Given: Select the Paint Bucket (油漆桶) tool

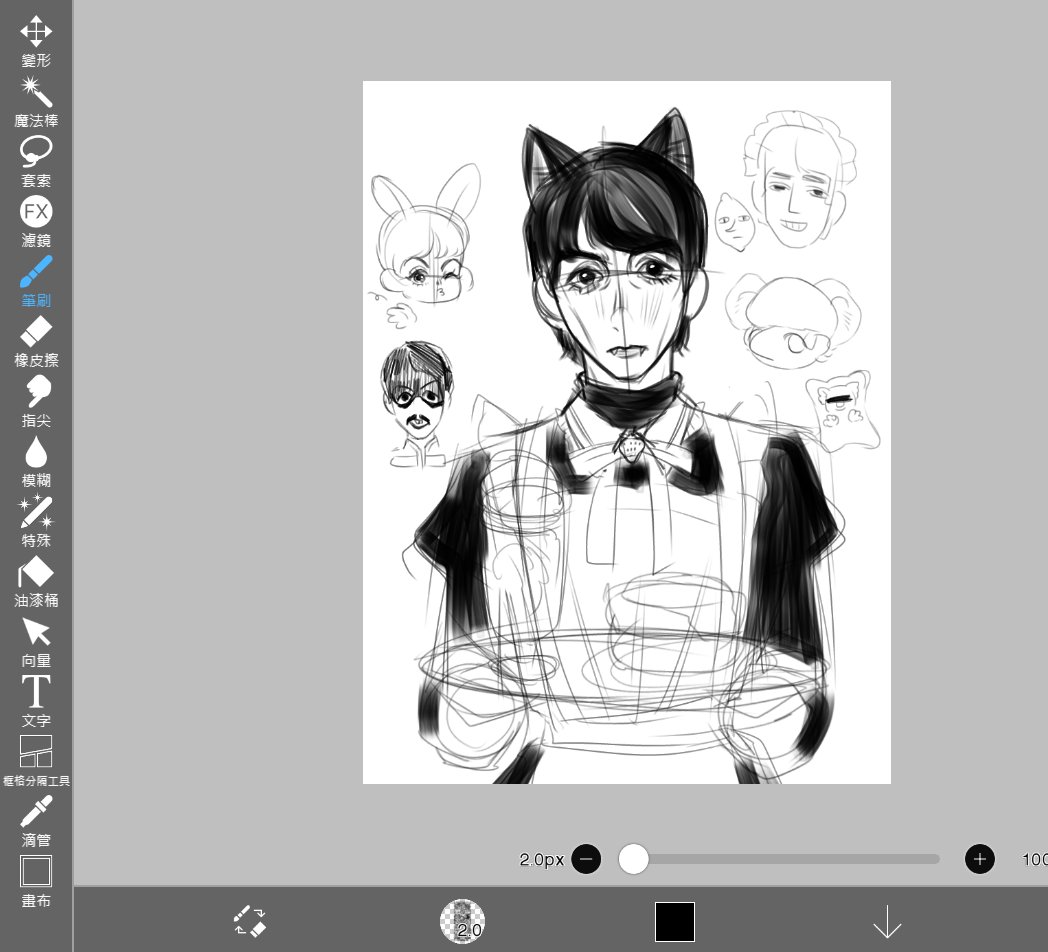Looking at the screenshot, I should coord(35,581).
